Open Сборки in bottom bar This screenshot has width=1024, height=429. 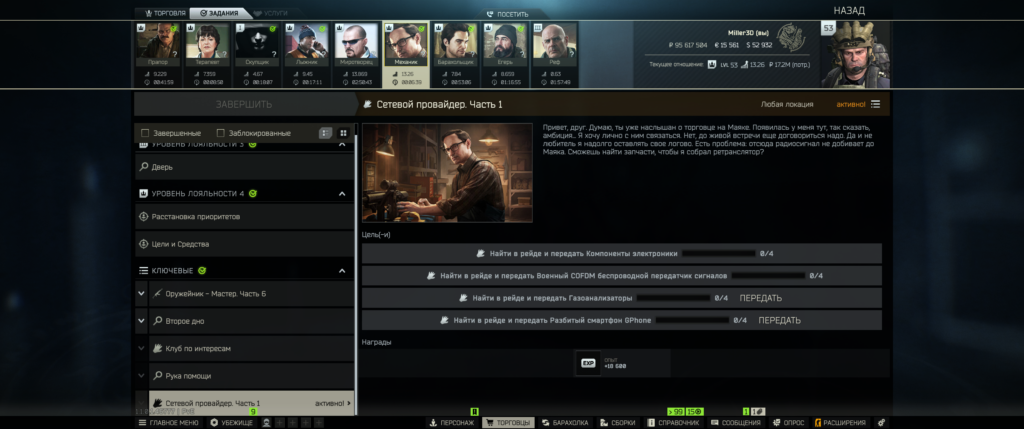pyautogui.click(x=618, y=422)
